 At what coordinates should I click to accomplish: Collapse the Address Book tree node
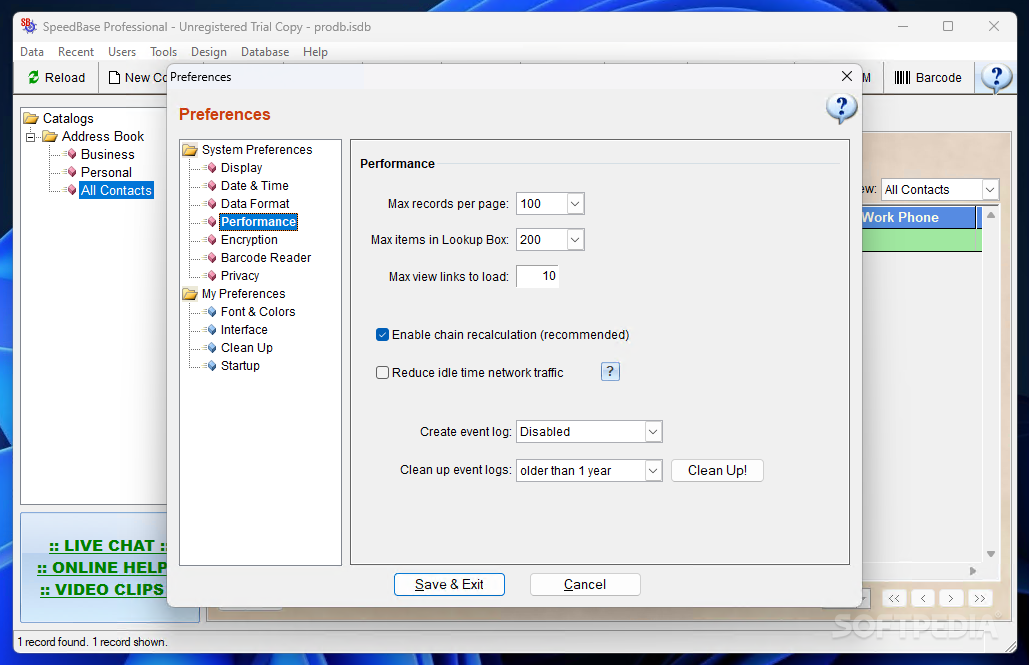coord(31,137)
